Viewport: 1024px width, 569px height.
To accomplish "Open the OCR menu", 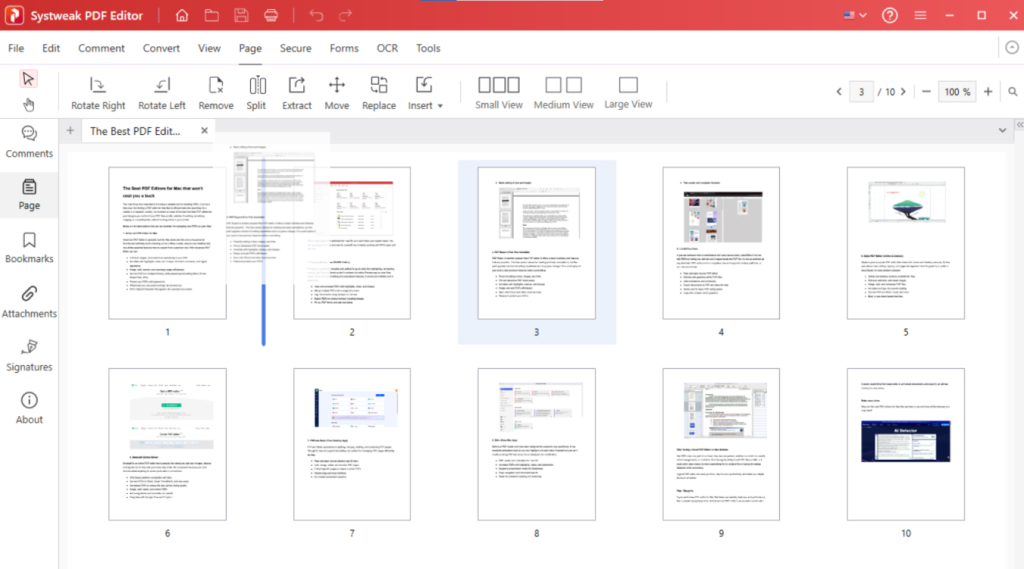I will 387,48.
